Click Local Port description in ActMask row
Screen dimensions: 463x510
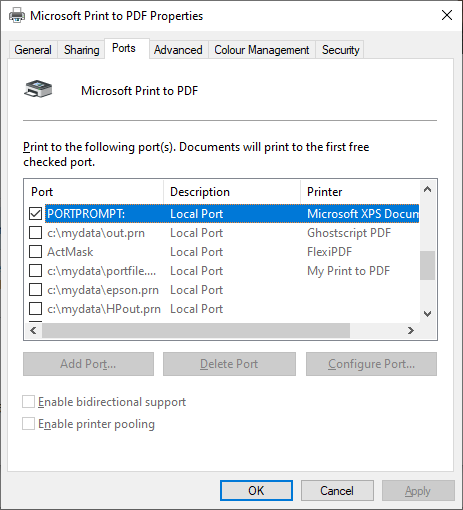196,252
